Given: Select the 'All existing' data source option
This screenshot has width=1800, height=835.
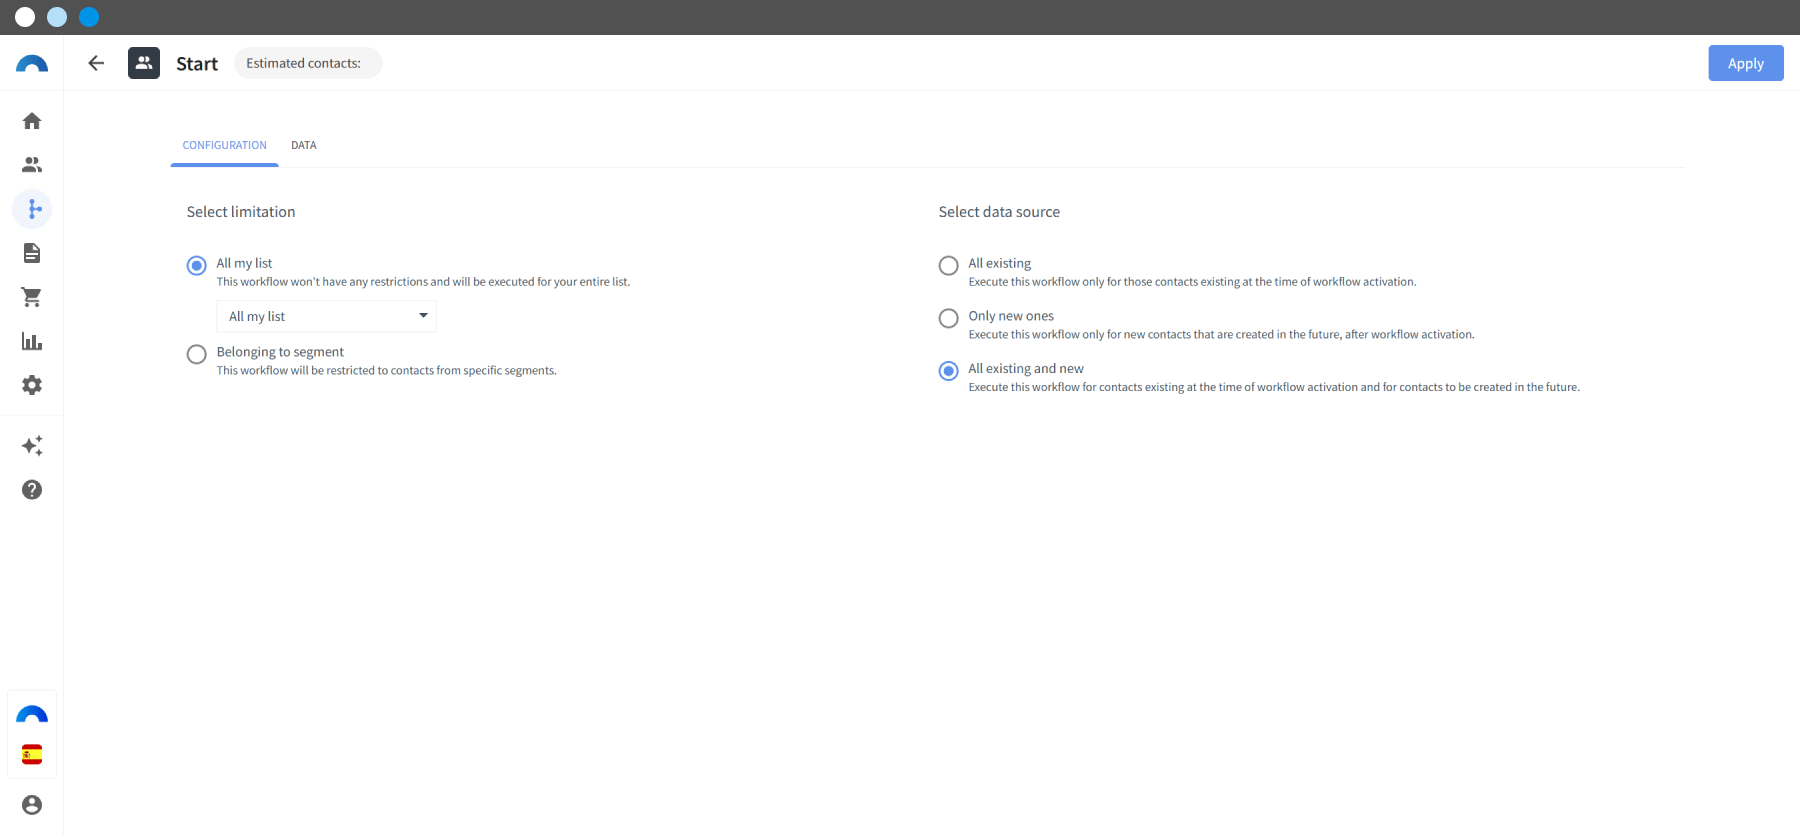Looking at the screenshot, I should pyautogui.click(x=949, y=265).
